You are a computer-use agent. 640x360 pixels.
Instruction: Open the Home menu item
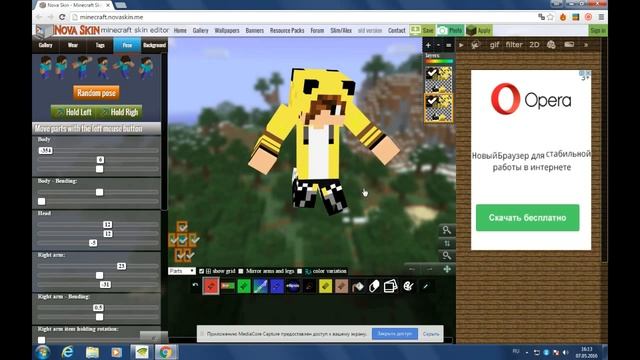coord(180,31)
